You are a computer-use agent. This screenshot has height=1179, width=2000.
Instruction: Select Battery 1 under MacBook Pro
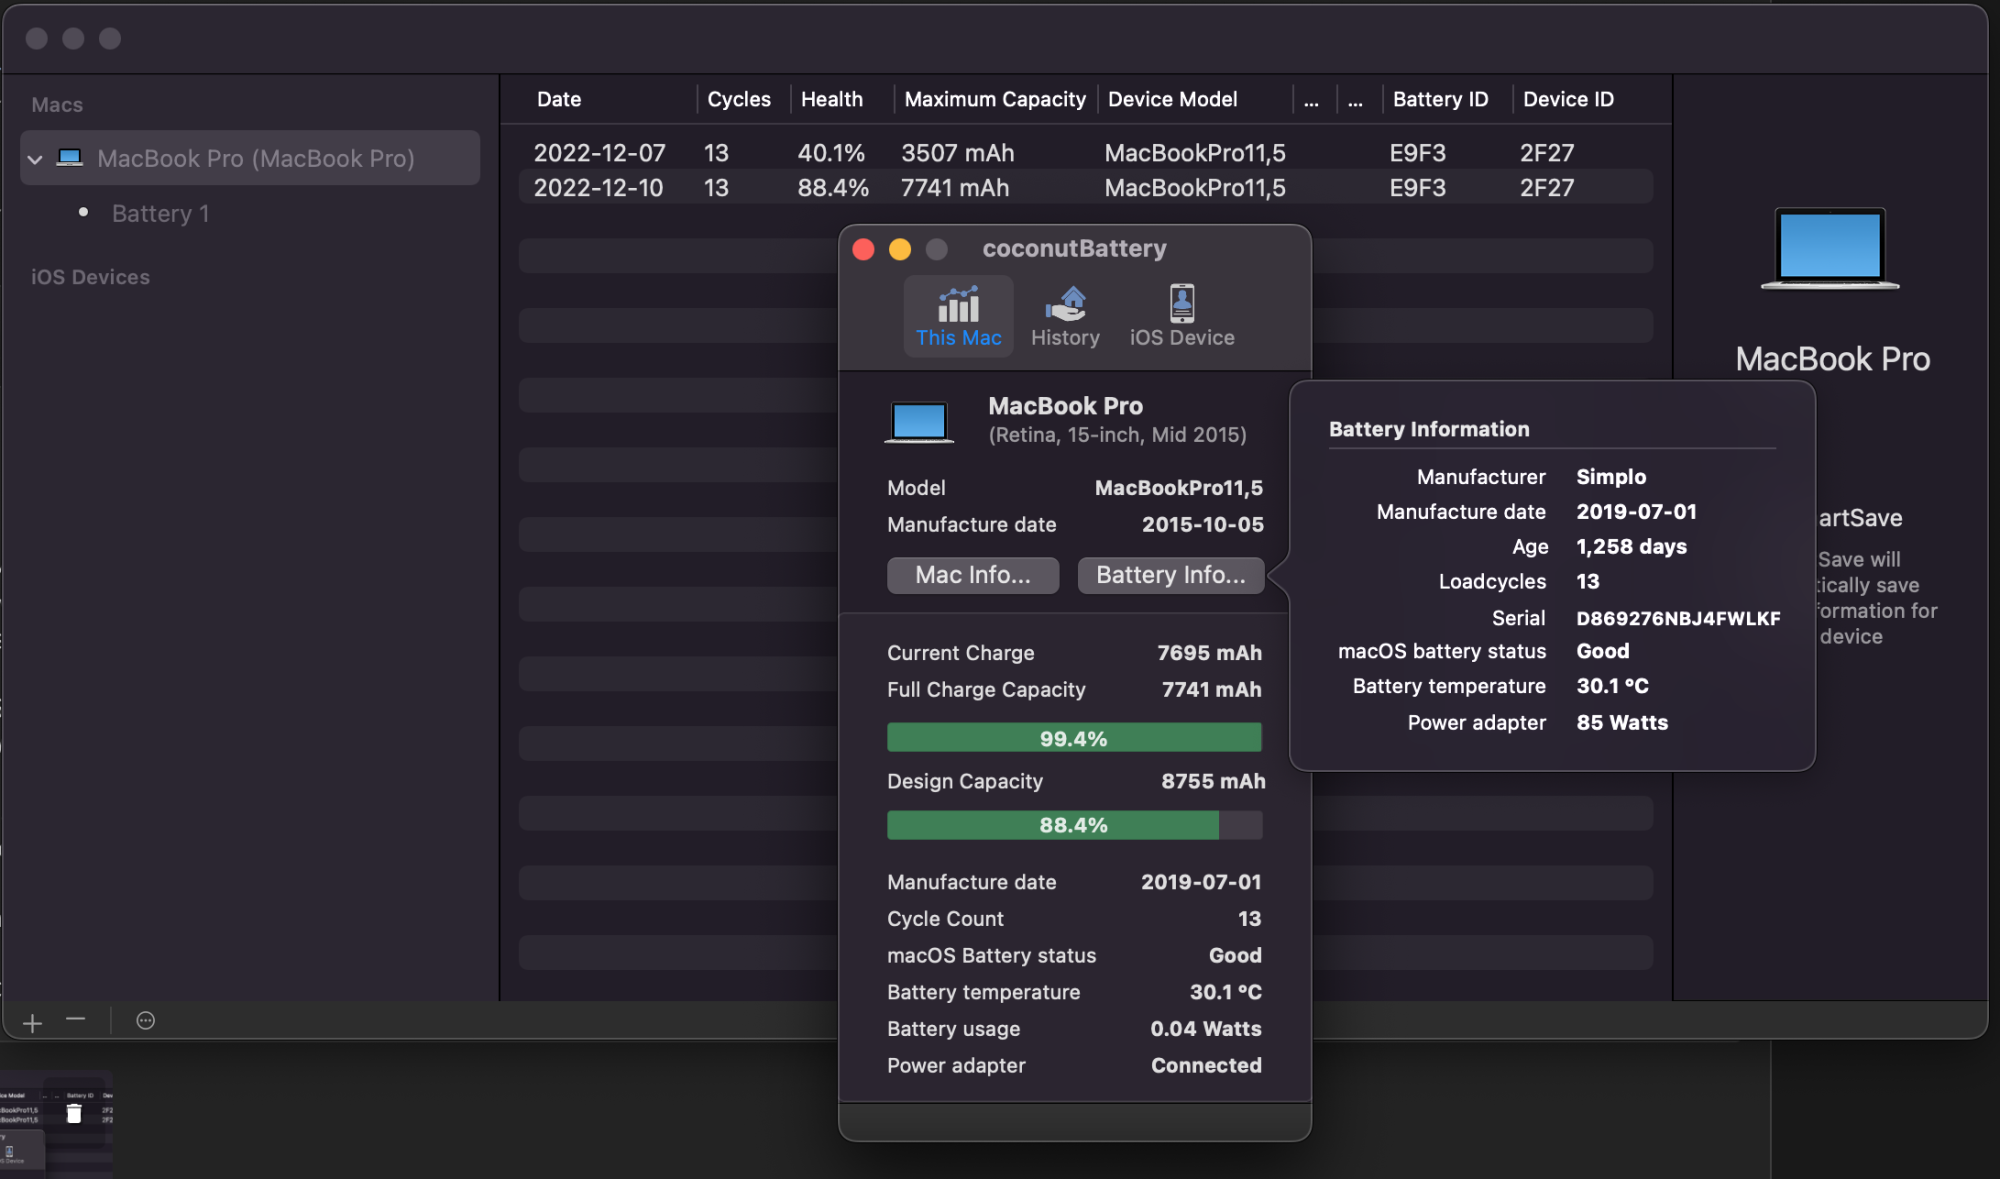click(161, 212)
